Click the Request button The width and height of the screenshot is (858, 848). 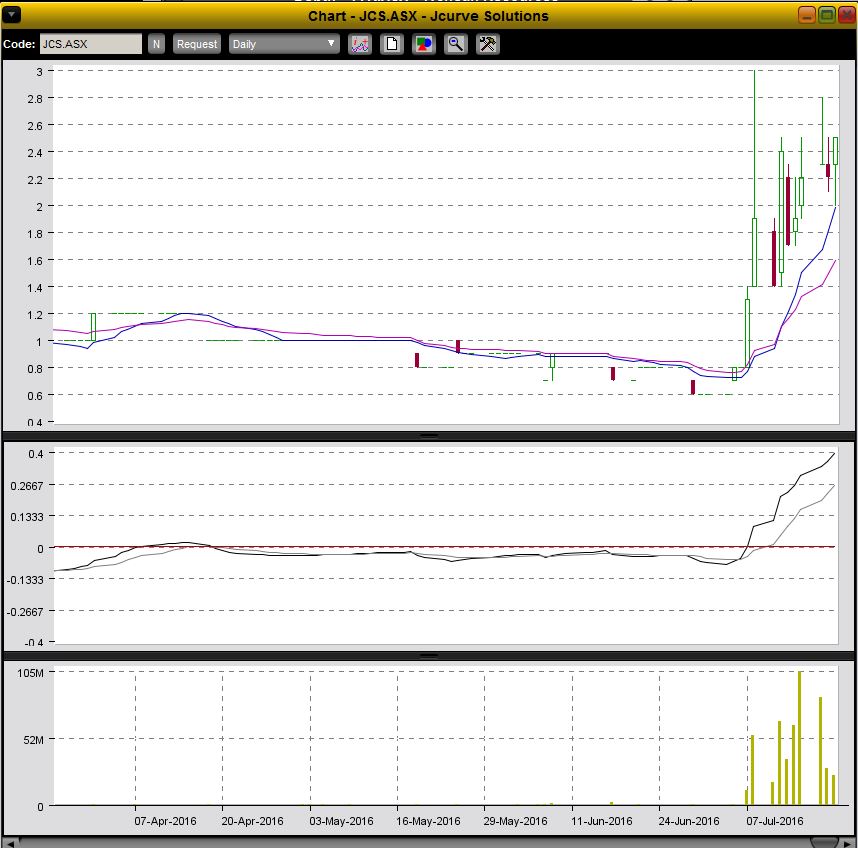197,44
